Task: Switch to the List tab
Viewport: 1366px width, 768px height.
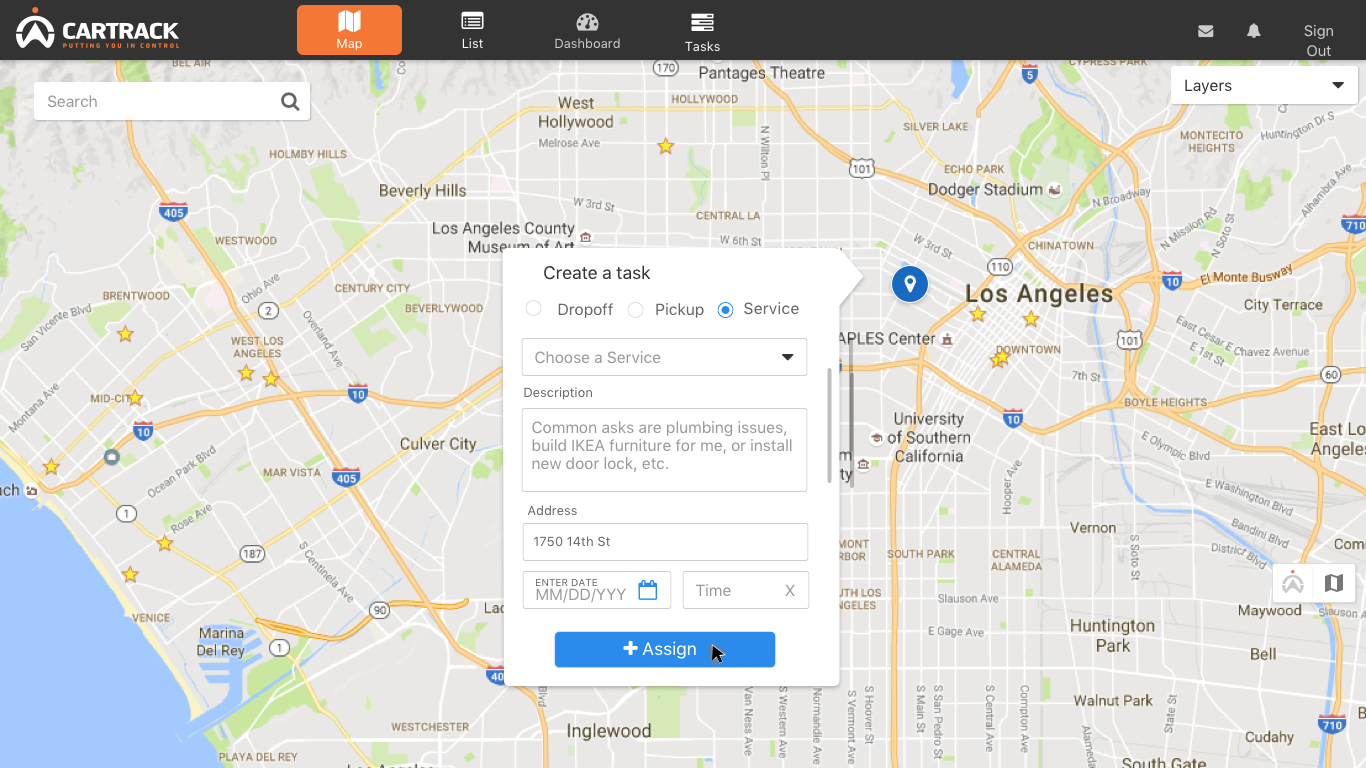Action: (472, 30)
